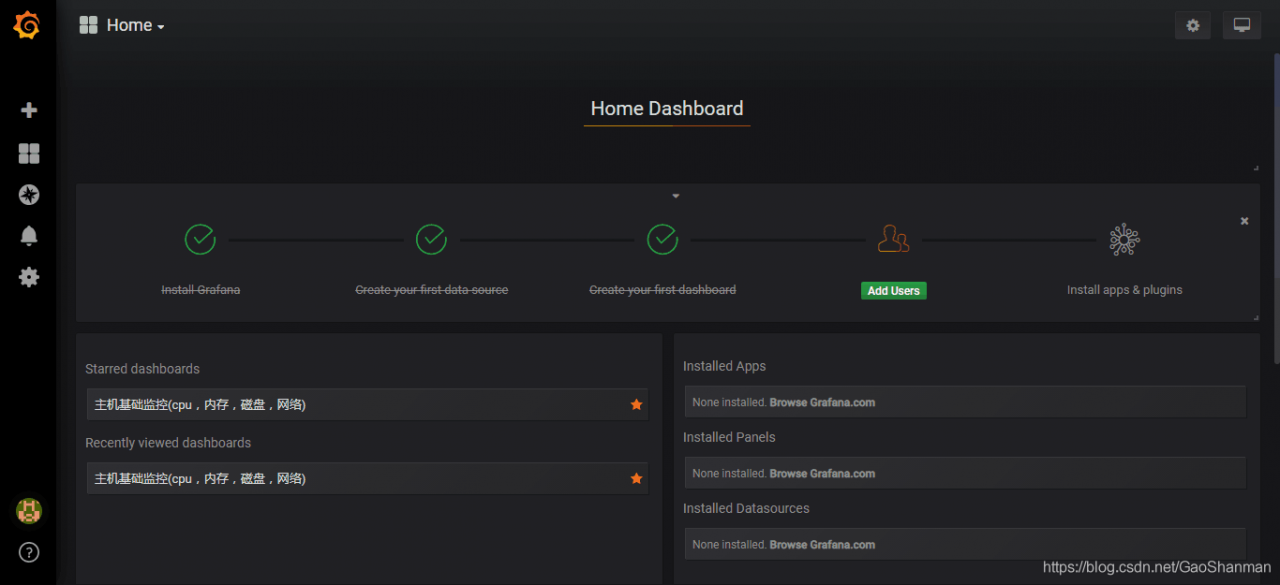Click the Grafana logo icon

coord(27,25)
